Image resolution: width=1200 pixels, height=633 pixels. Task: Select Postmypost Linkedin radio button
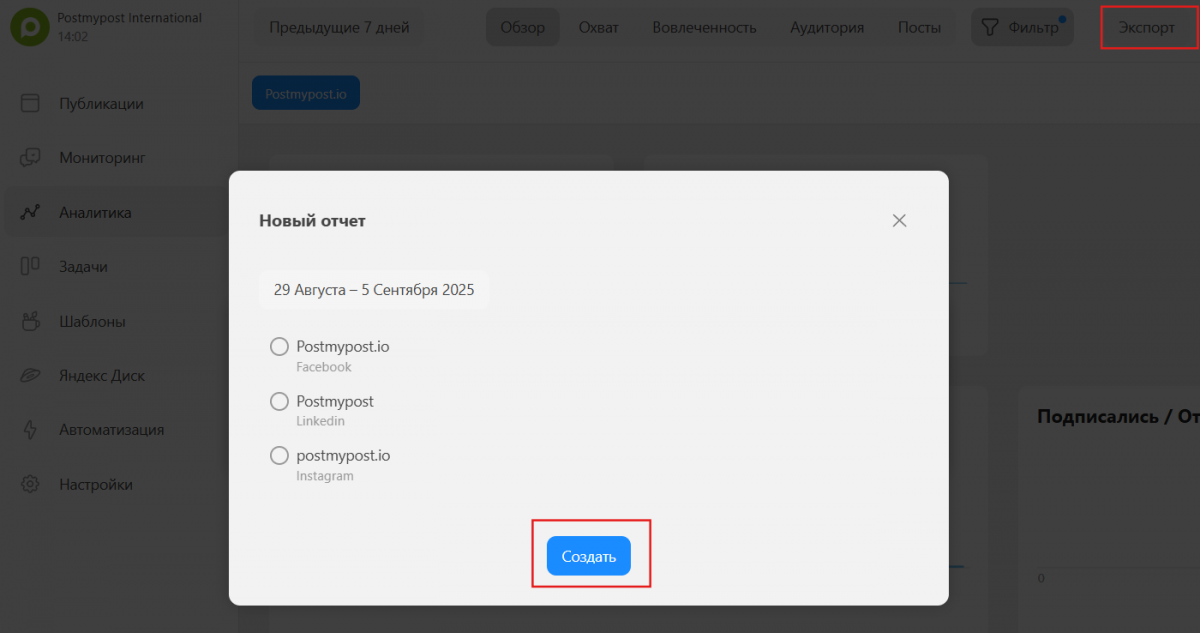tap(280, 401)
